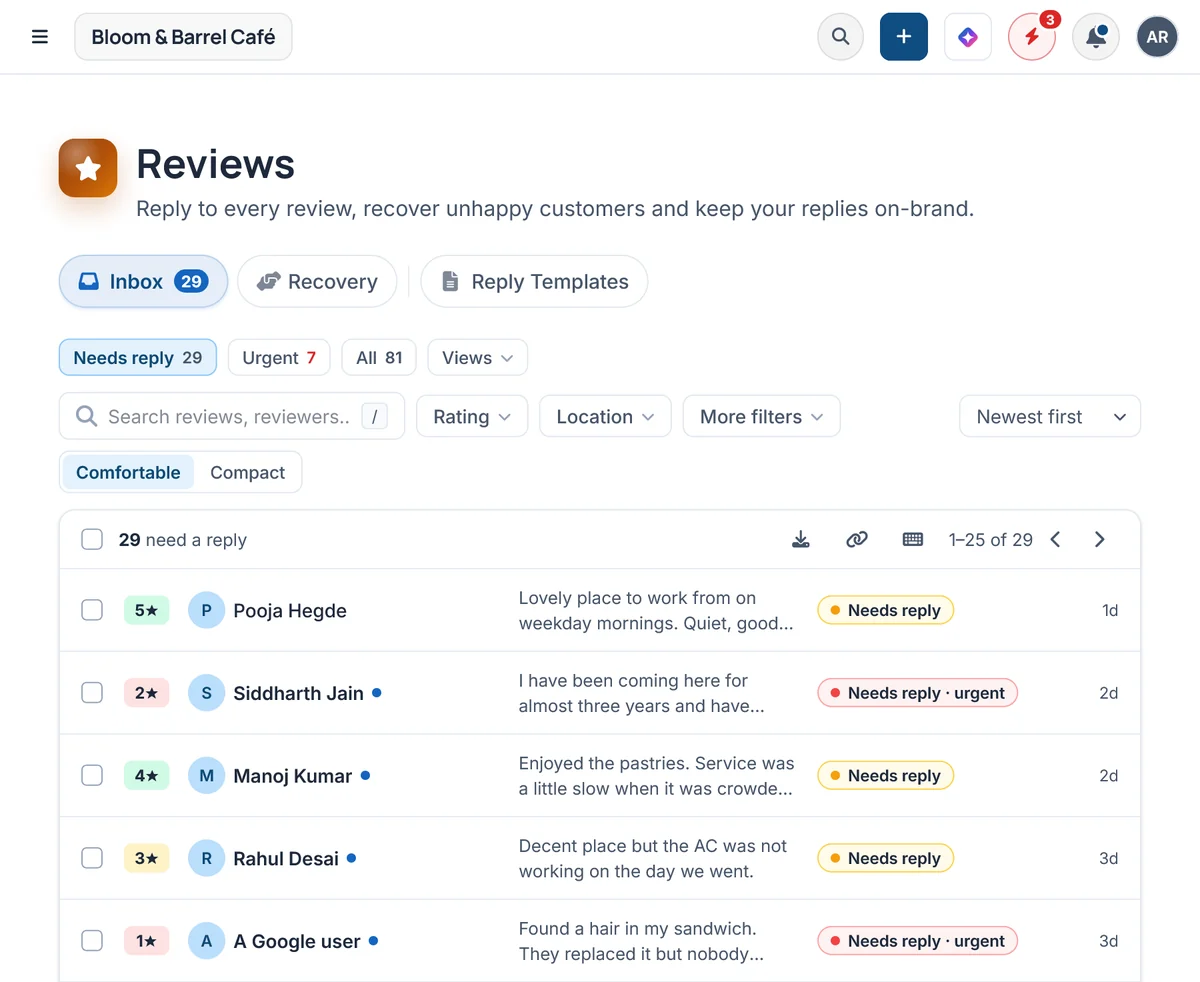Open the Views dropdown
1200x982 pixels.
pos(478,358)
